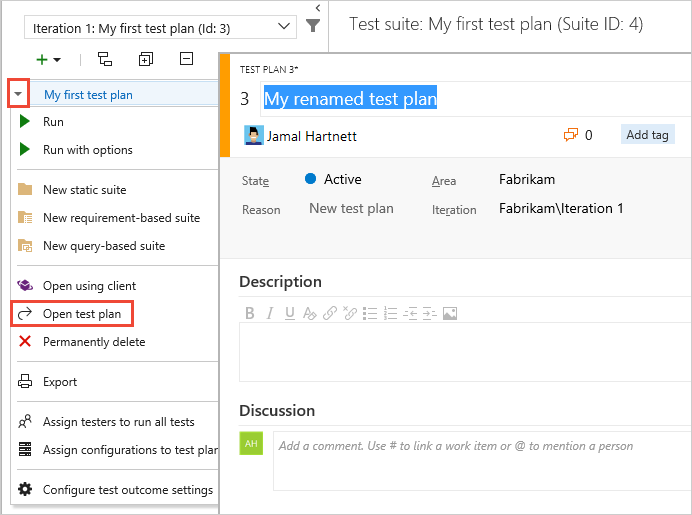Choose Permanently delete from the menu
The height and width of the screenshot is (515, 692).
[x=93, y=342]
